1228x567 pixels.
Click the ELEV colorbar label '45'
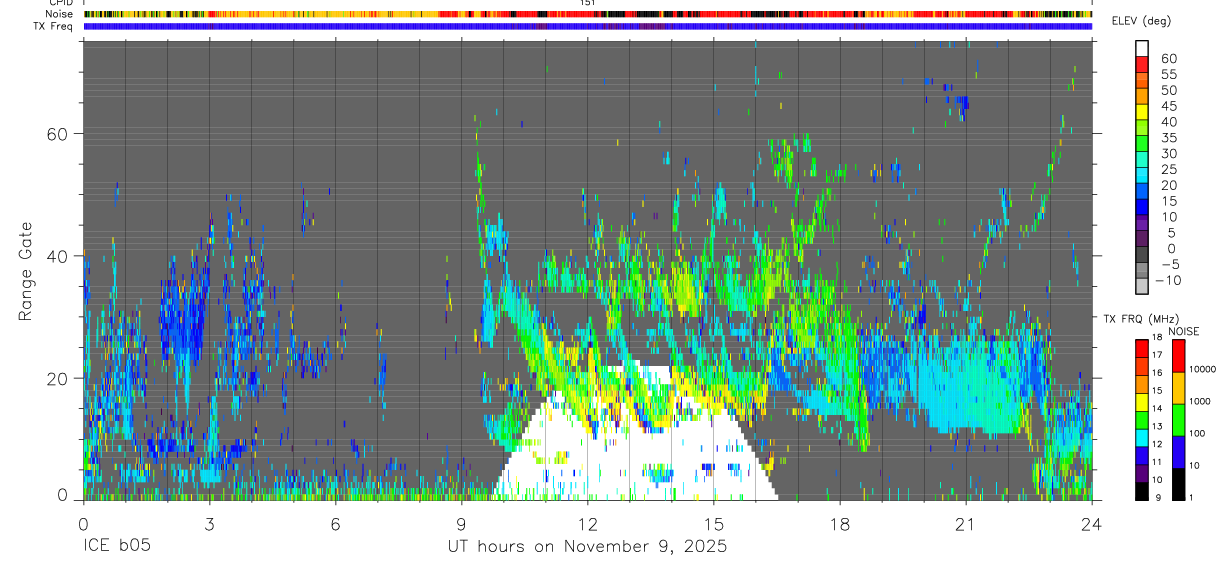[1168, 106]
